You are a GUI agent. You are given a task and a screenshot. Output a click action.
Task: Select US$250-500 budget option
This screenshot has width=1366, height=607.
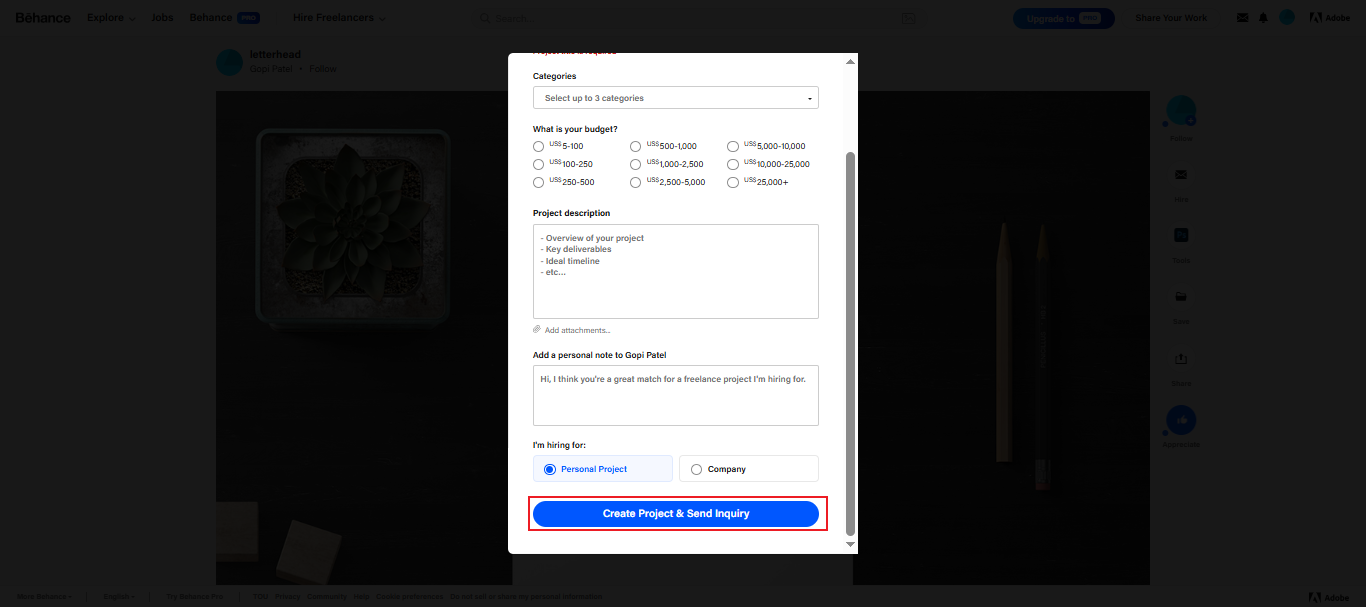tap(539, 183)
